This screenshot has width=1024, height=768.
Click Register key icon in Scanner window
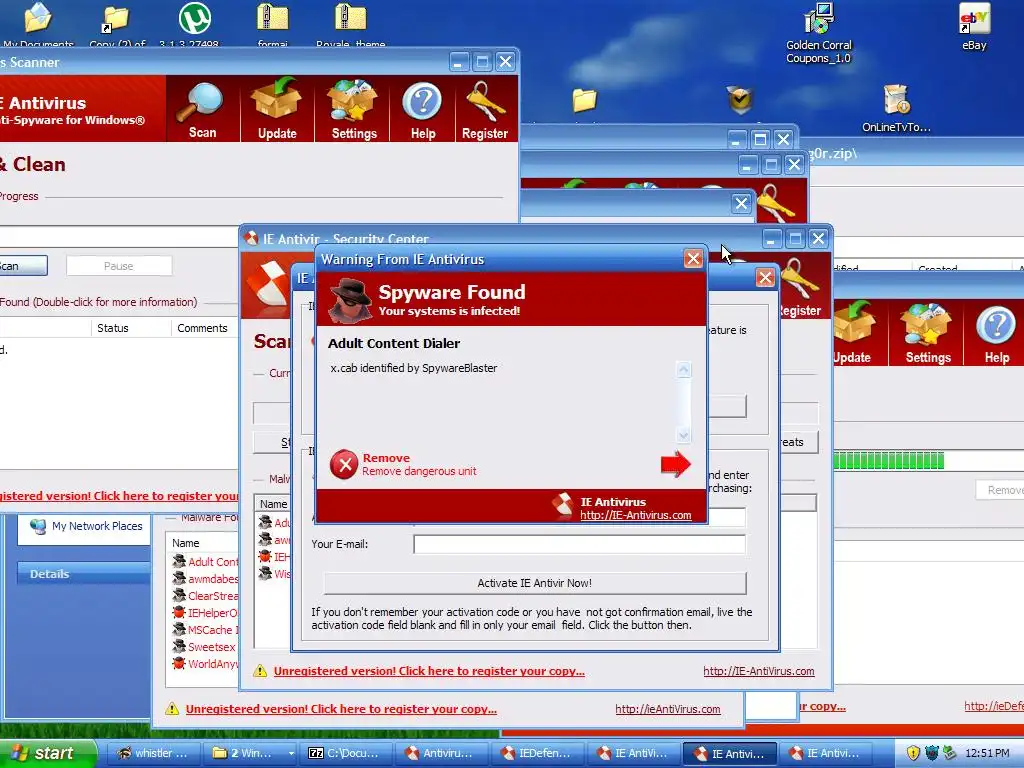485,110
